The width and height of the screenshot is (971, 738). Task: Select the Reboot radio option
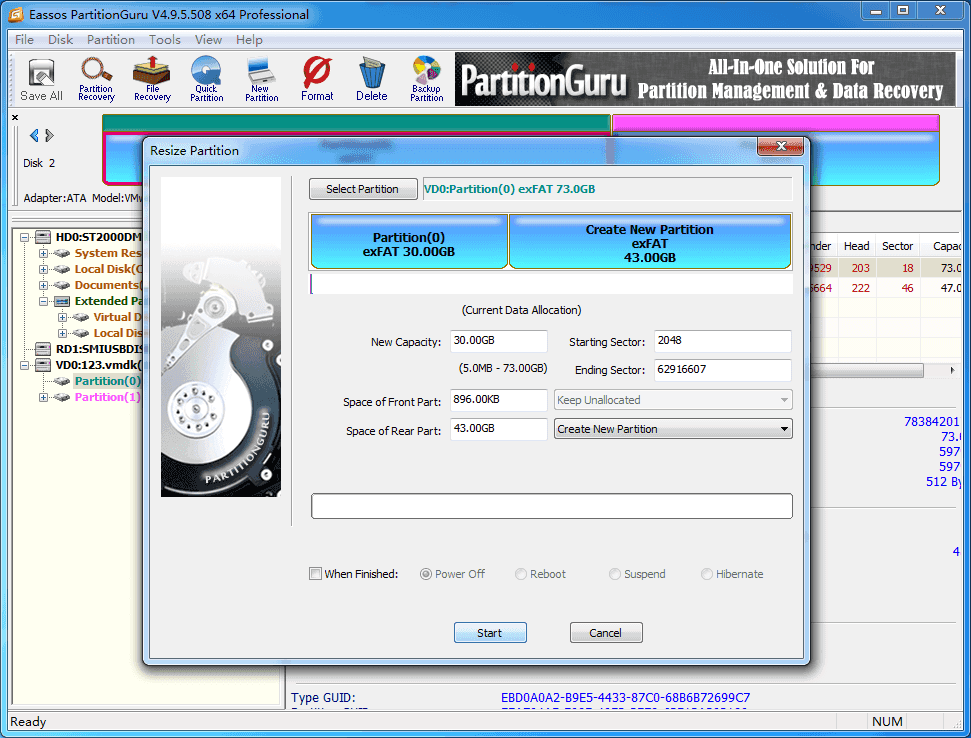click(x=521, y=574)
